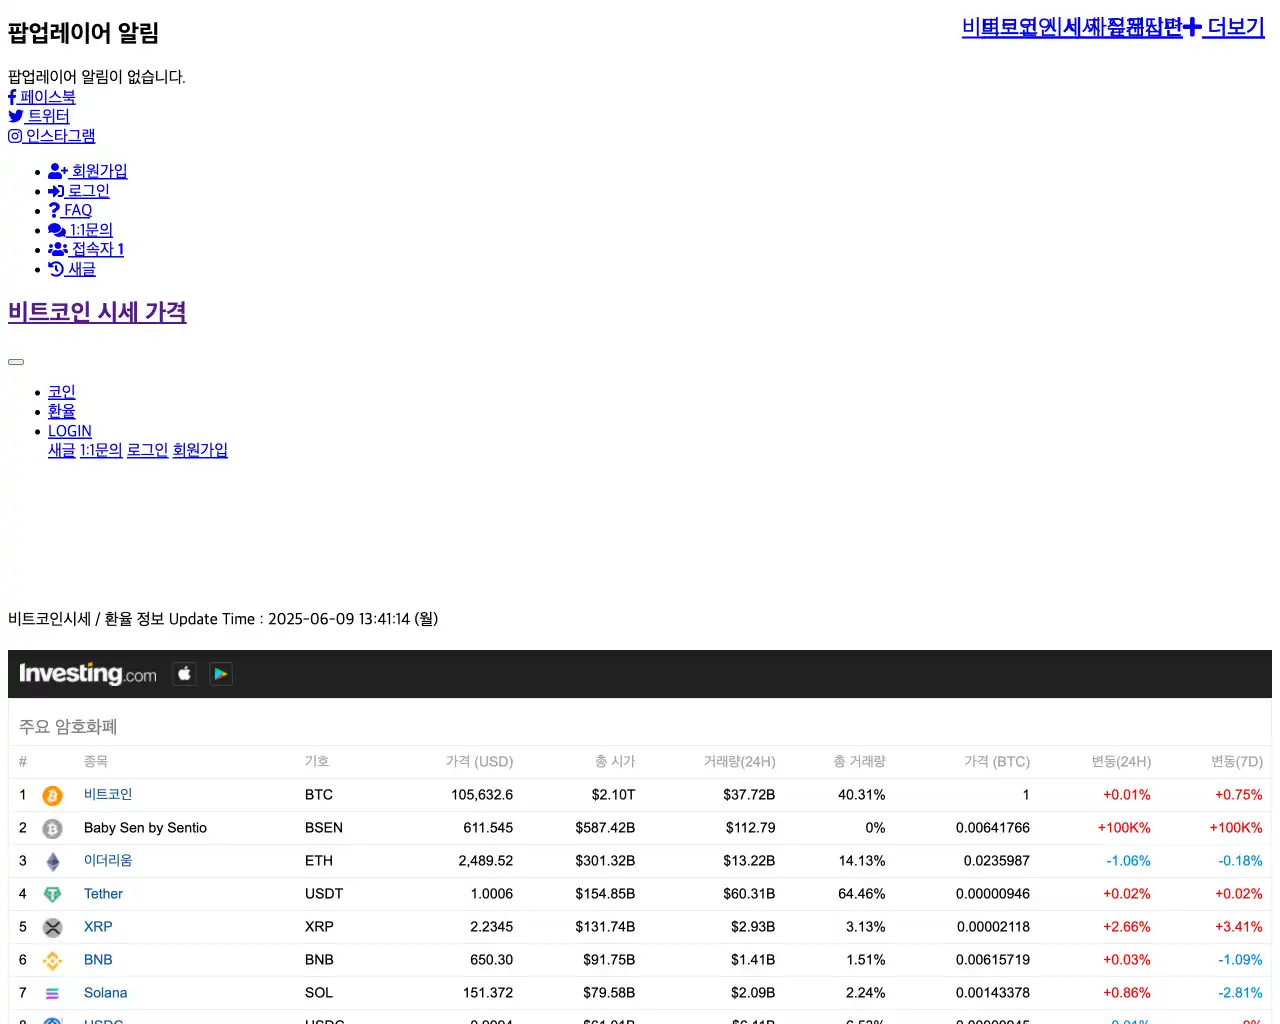1280x1024 pixels.
Task: Click the Tether green coin icon
Action: point(53,895)
